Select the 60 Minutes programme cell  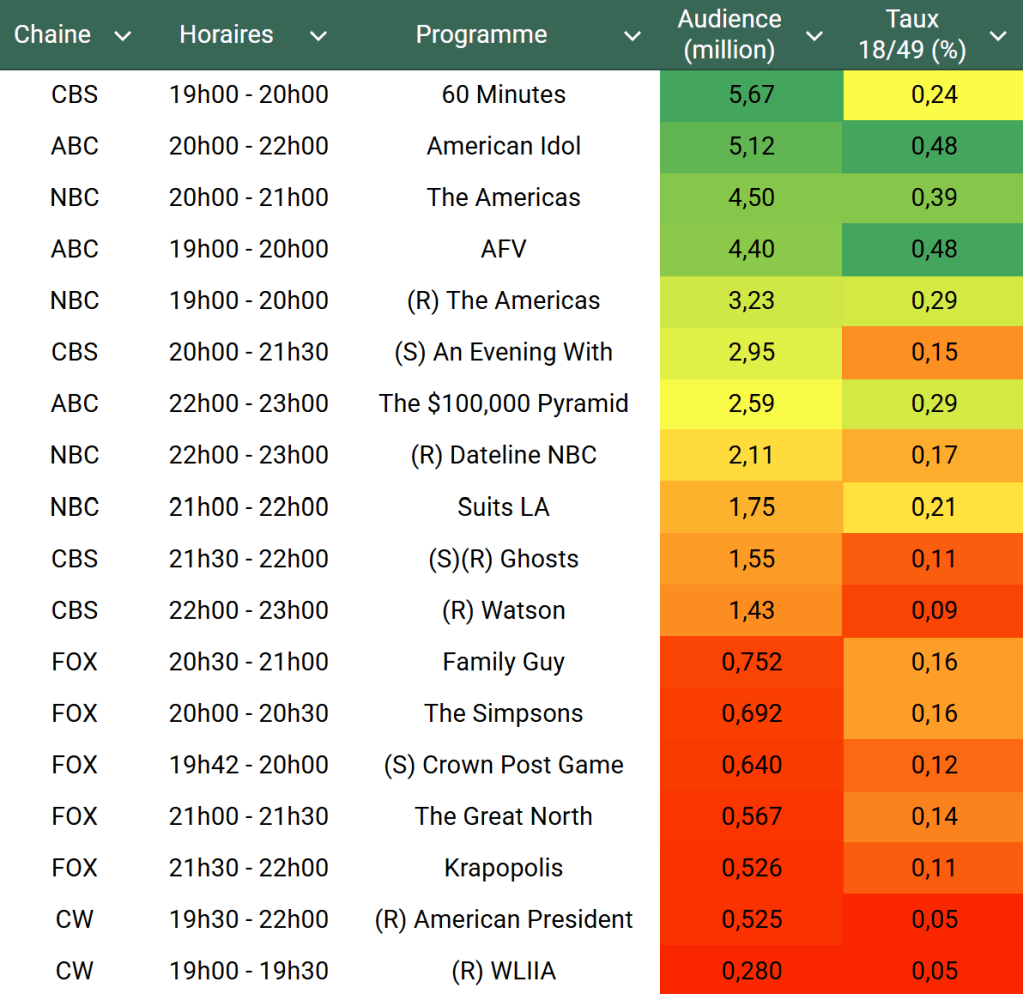pos(503,95)
